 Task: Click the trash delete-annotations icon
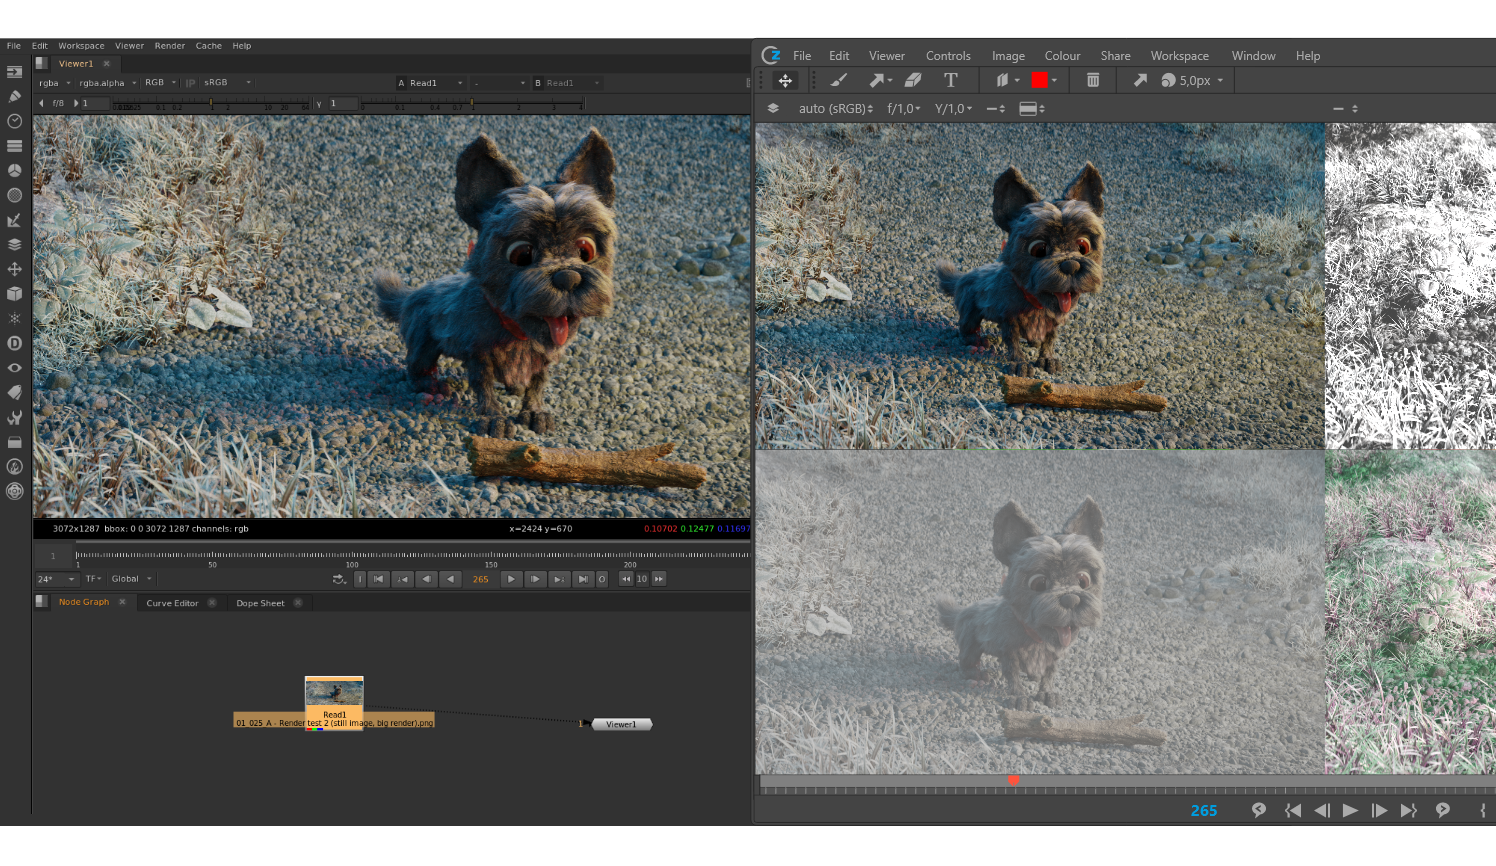1093,80
